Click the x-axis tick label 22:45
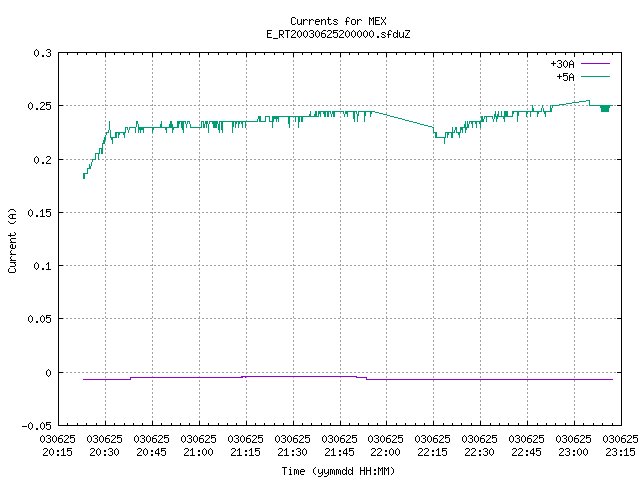Screen dimensions: 640x480 point(526,452)
